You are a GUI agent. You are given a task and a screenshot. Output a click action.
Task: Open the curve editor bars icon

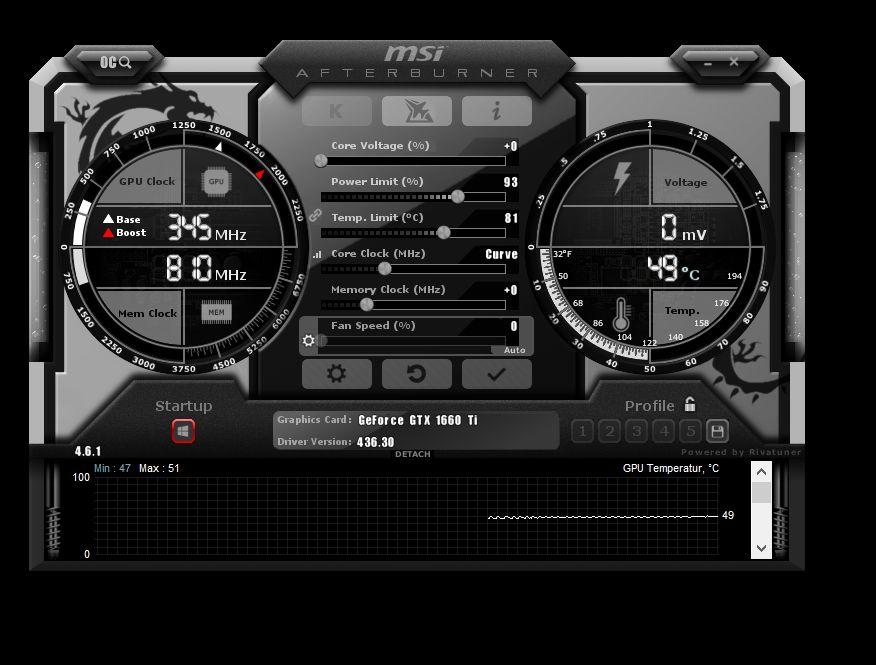(x=317, y=254)
